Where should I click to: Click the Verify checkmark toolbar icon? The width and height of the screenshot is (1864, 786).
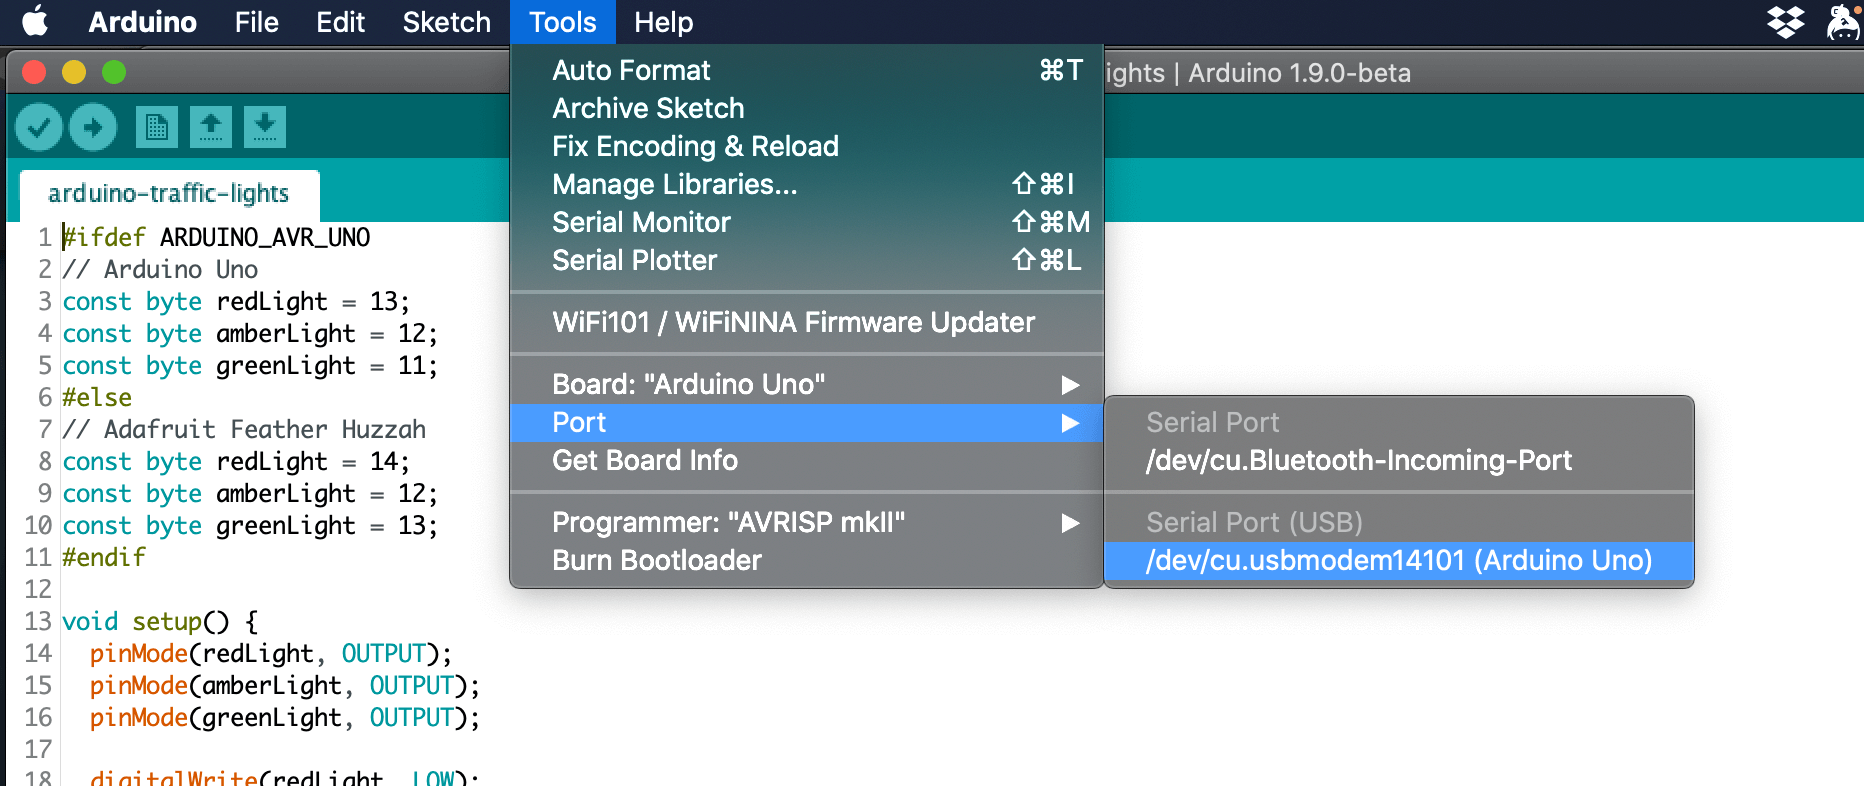40,127
